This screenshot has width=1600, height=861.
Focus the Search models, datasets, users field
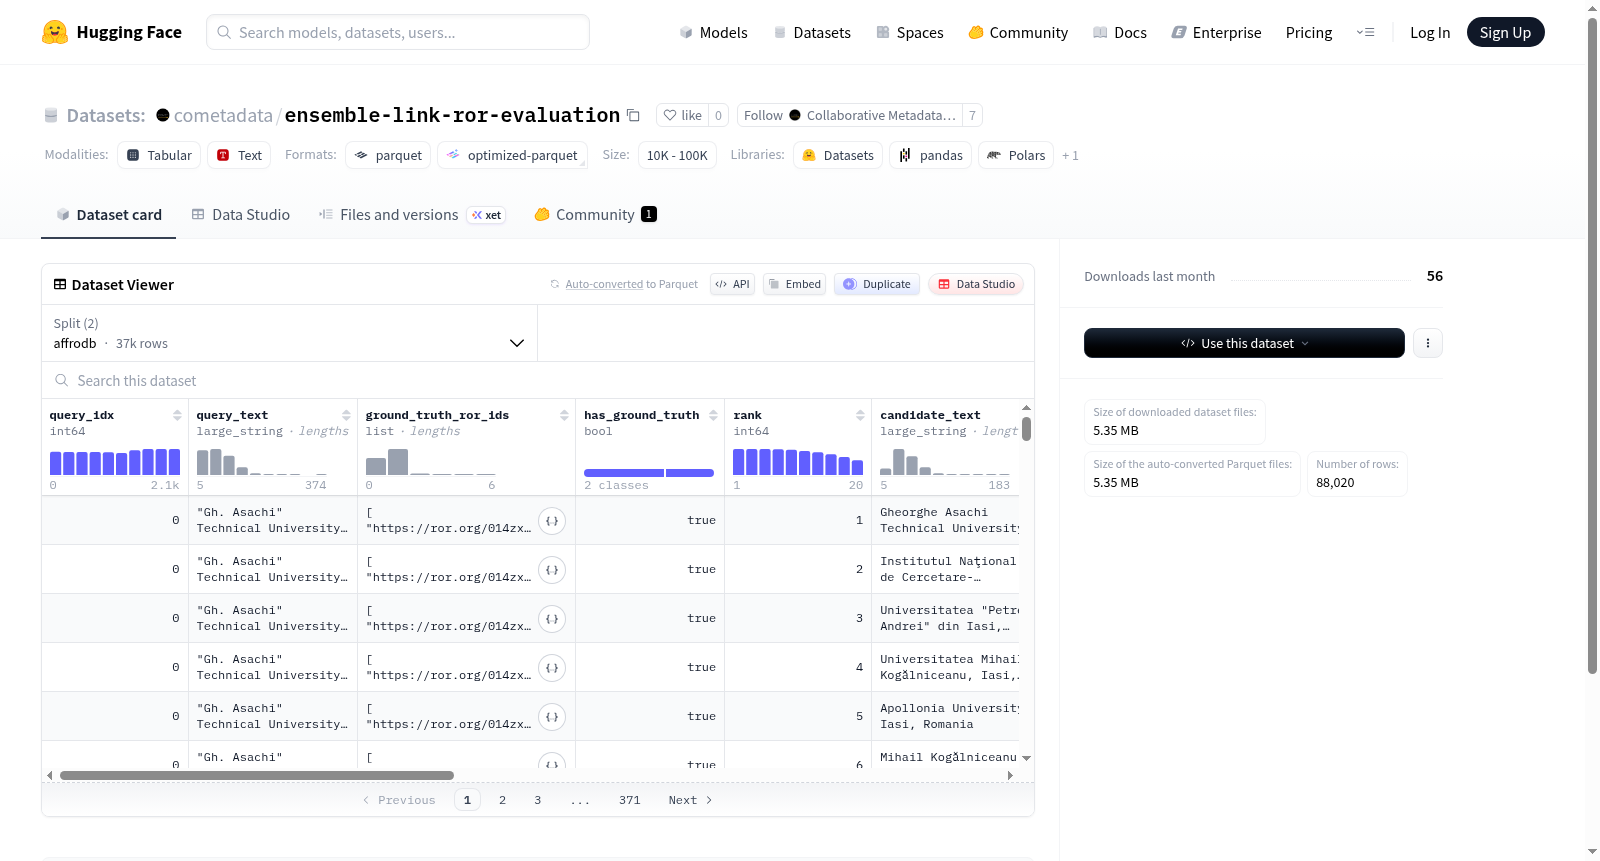coord(398,32)
